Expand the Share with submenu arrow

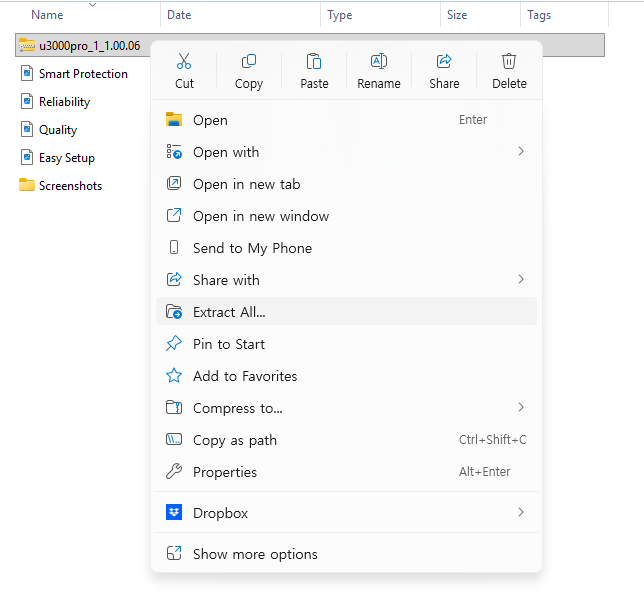click(x=521, y=279)
